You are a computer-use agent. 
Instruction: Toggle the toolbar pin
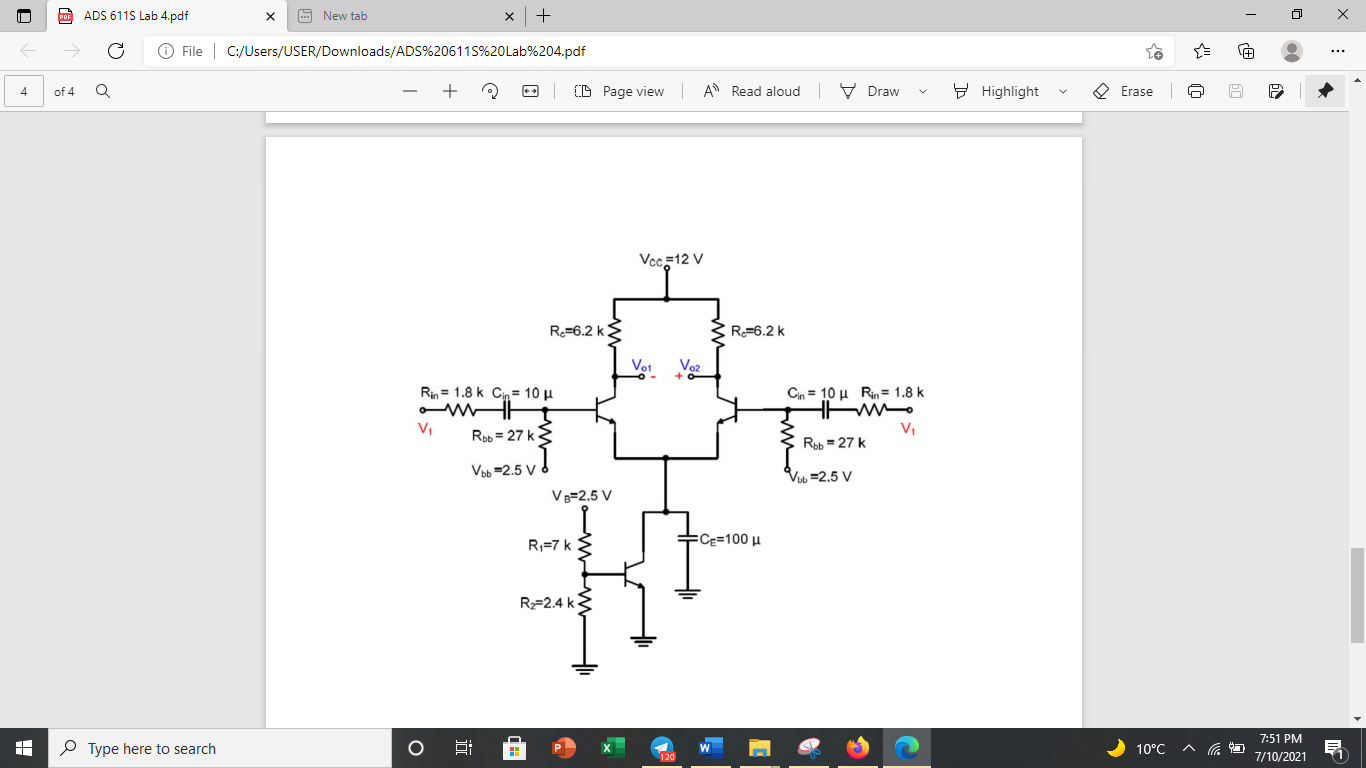(1324, 91)
